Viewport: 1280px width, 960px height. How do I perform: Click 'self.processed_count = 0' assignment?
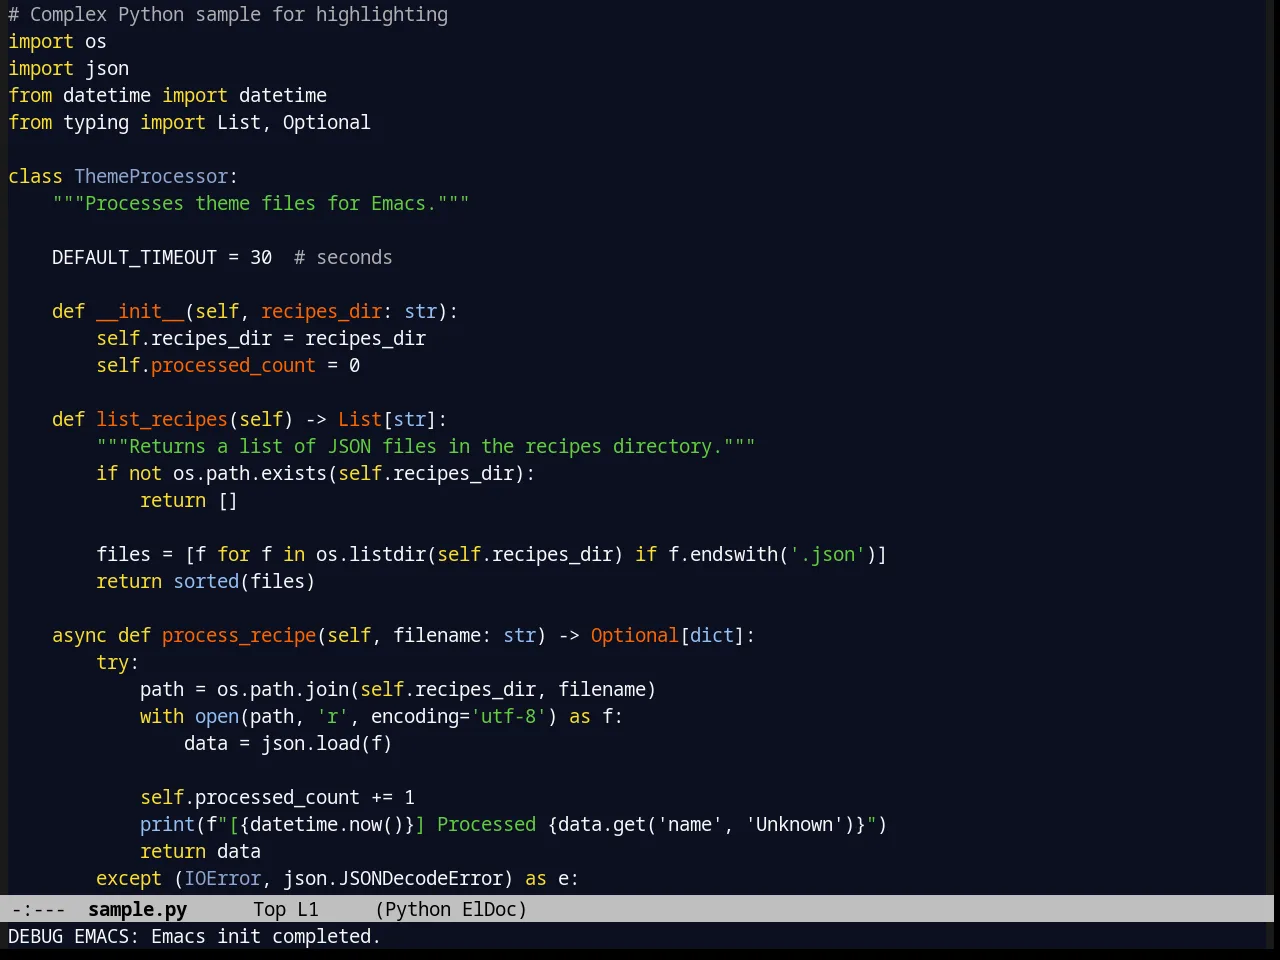tap(228, 365)
